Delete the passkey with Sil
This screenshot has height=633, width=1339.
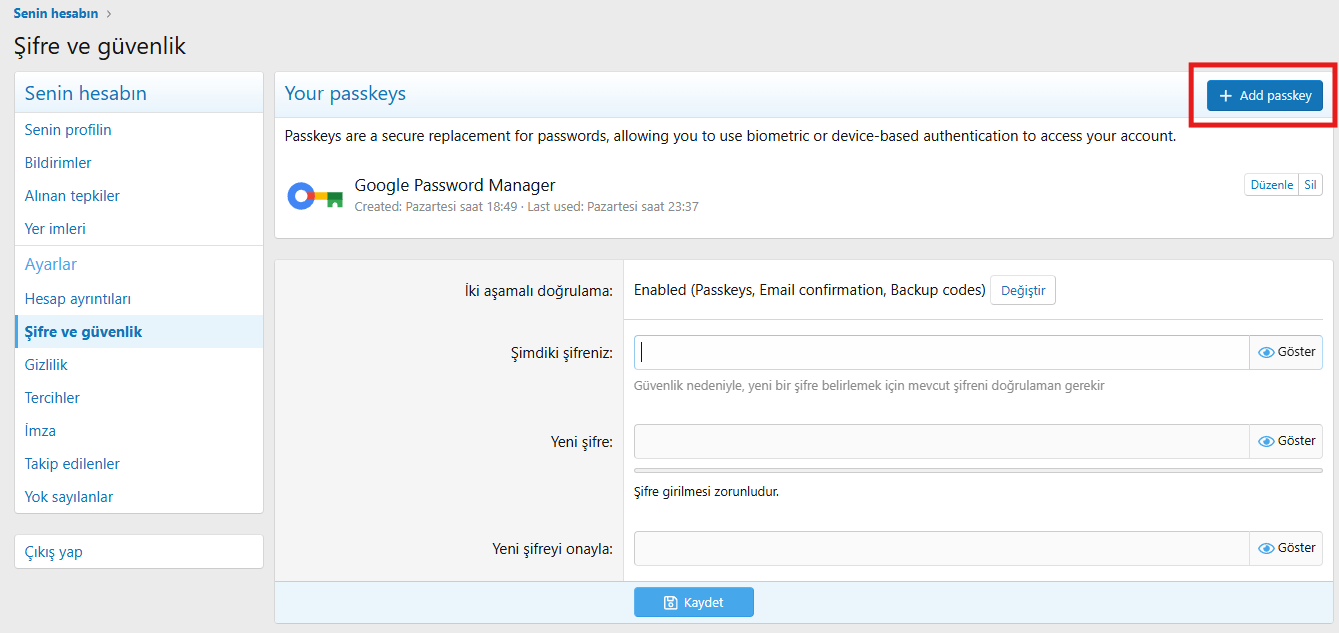point(1310,185)
